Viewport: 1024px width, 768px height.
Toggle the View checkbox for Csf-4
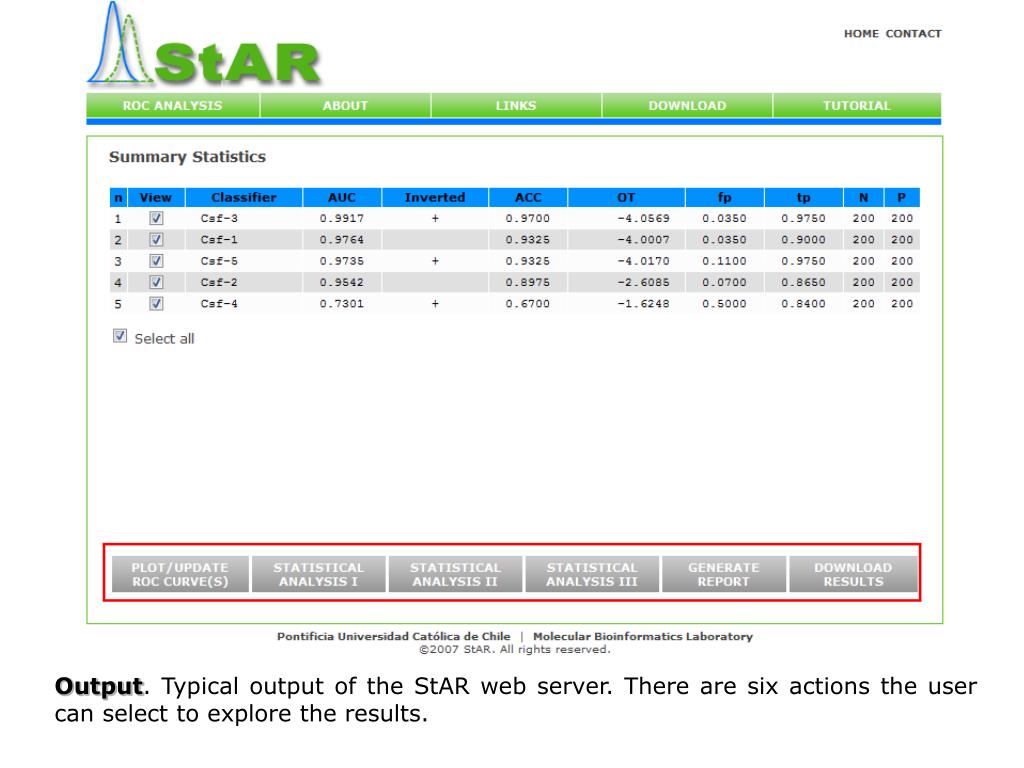pos(156,304)
